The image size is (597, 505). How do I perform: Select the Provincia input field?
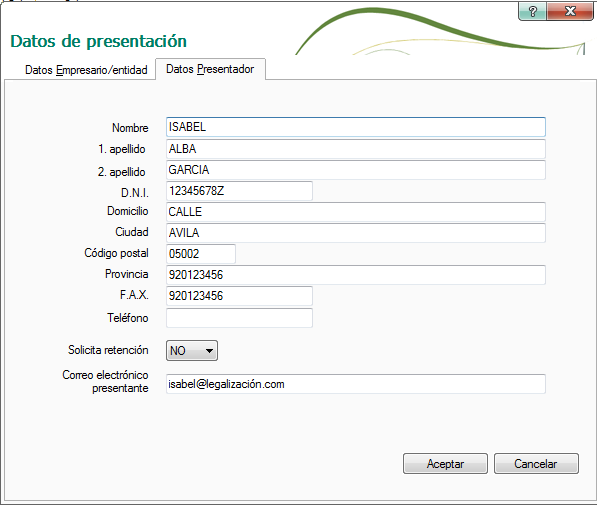pyautogui.click(x=356, y=275)
